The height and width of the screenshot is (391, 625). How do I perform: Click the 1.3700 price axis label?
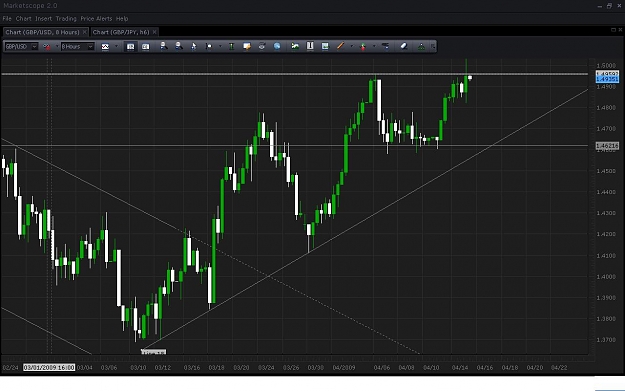click(606, 340)
